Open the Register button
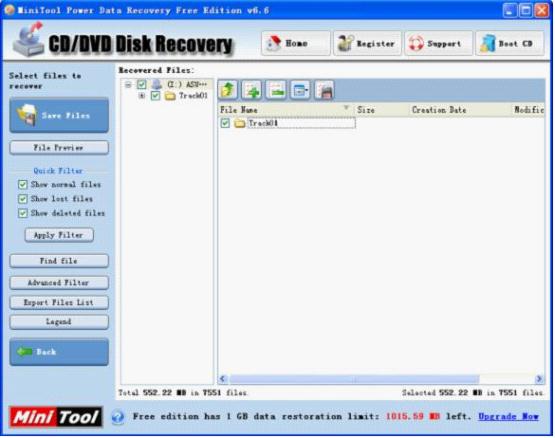The width and height of the screenshot is (555, 438). tap(367, 43)
